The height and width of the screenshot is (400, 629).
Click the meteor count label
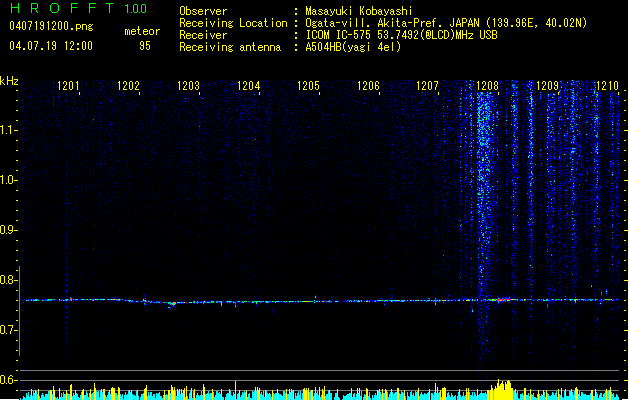tap(142, 31)
